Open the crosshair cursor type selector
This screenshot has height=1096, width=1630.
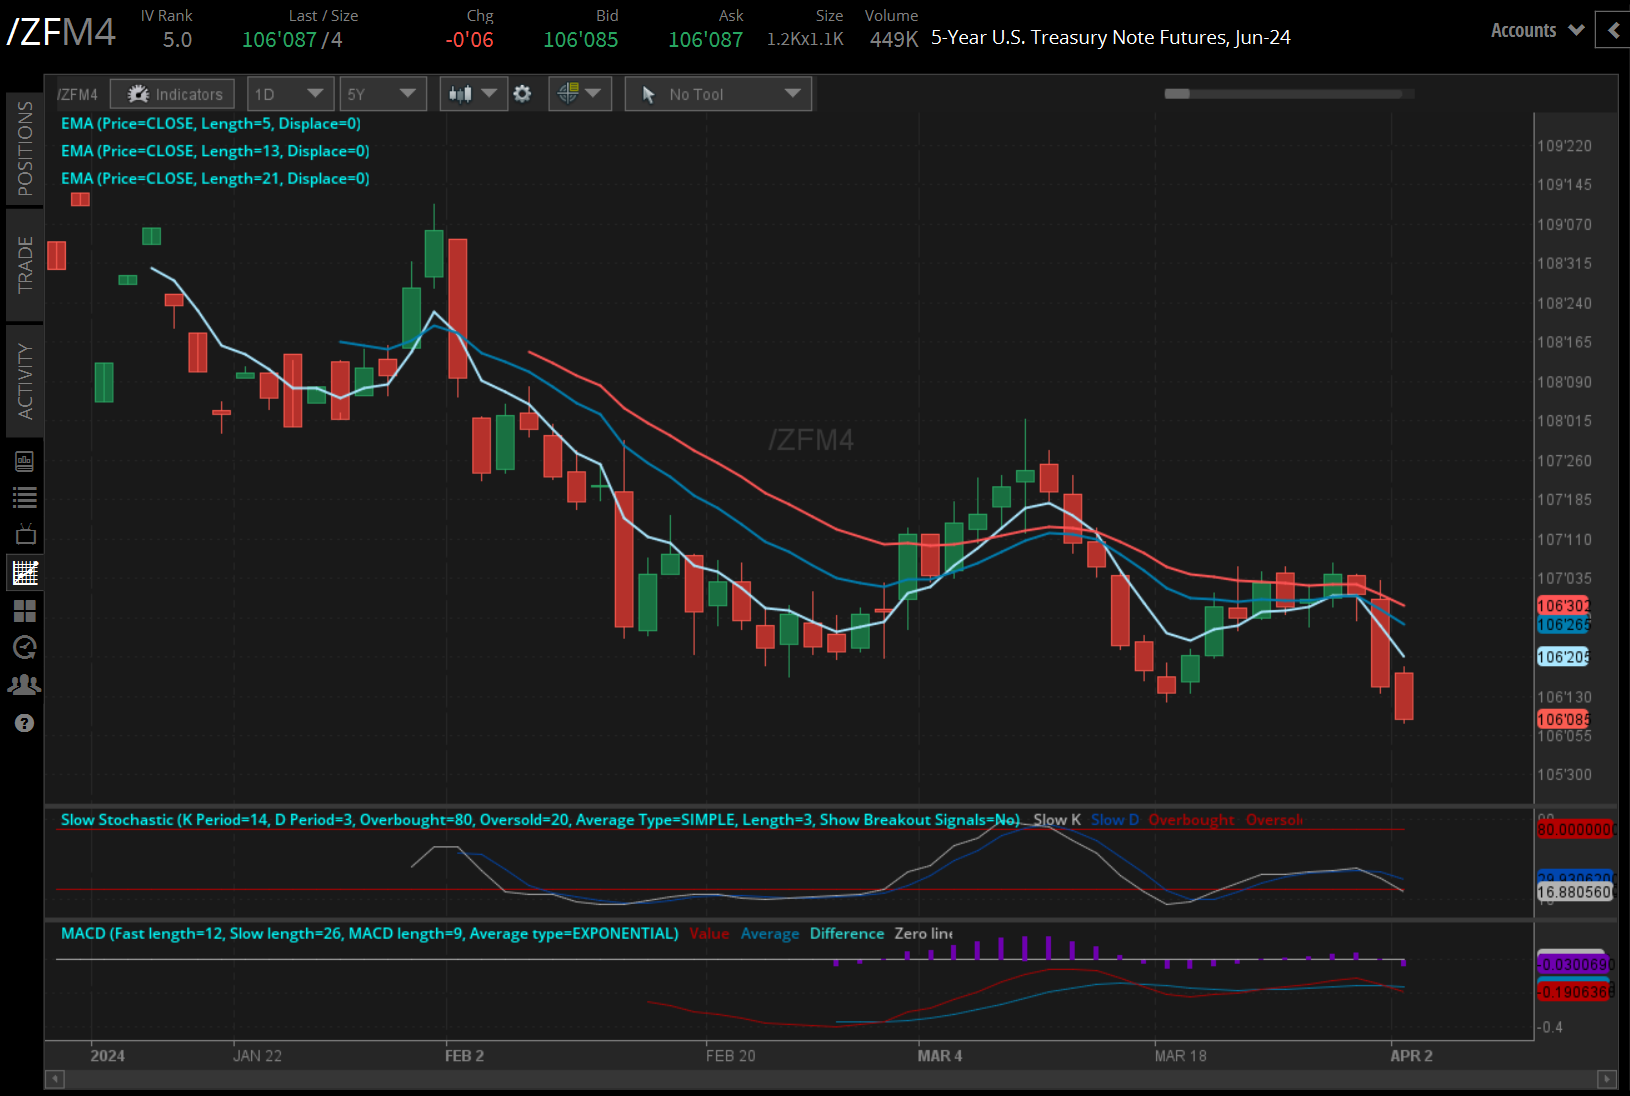[580, 94]
